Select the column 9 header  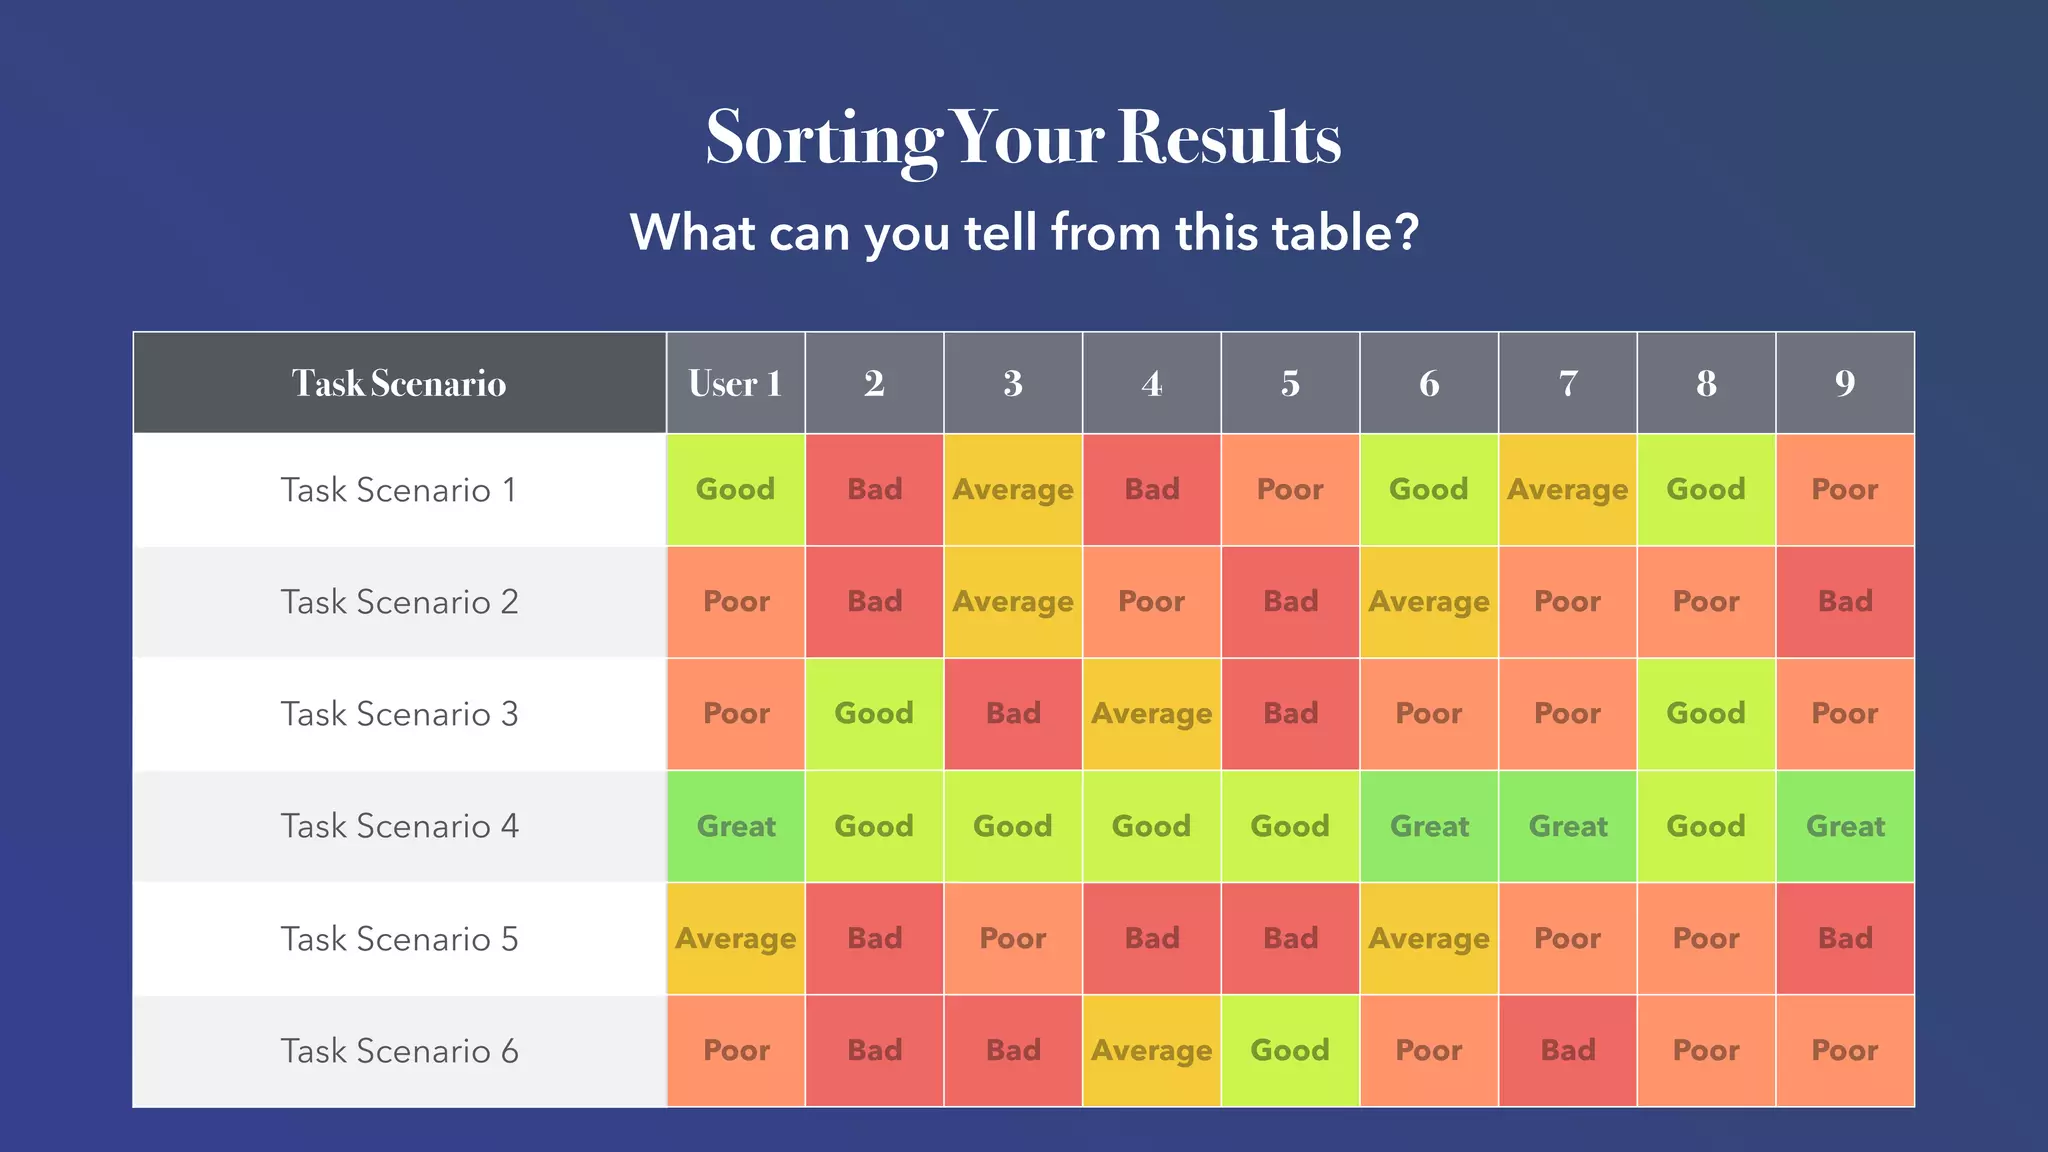(1845, 383)
